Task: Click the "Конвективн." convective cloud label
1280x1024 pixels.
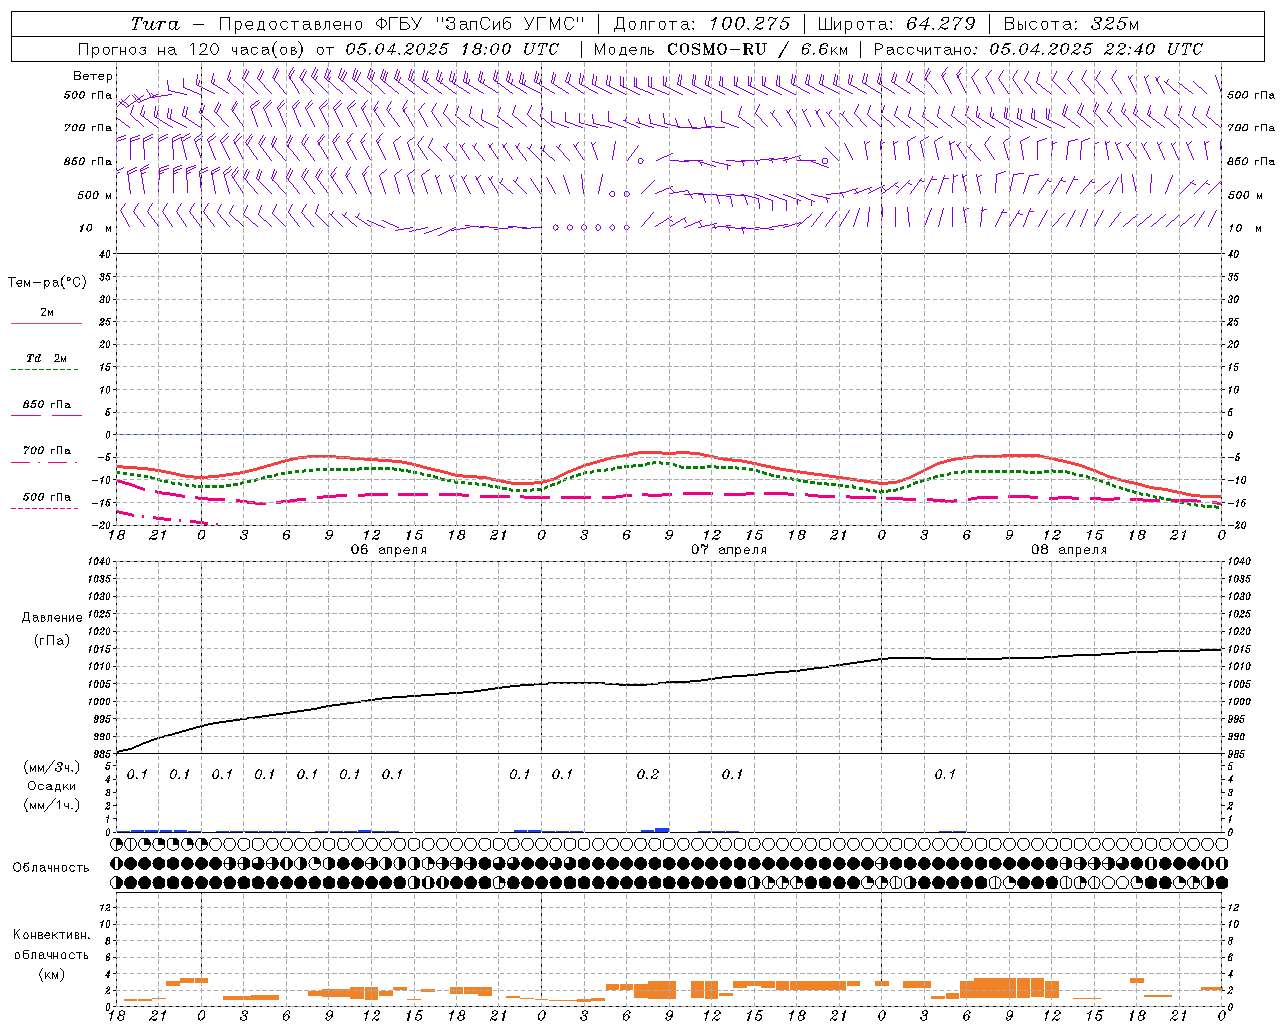Action: [51, 935]
